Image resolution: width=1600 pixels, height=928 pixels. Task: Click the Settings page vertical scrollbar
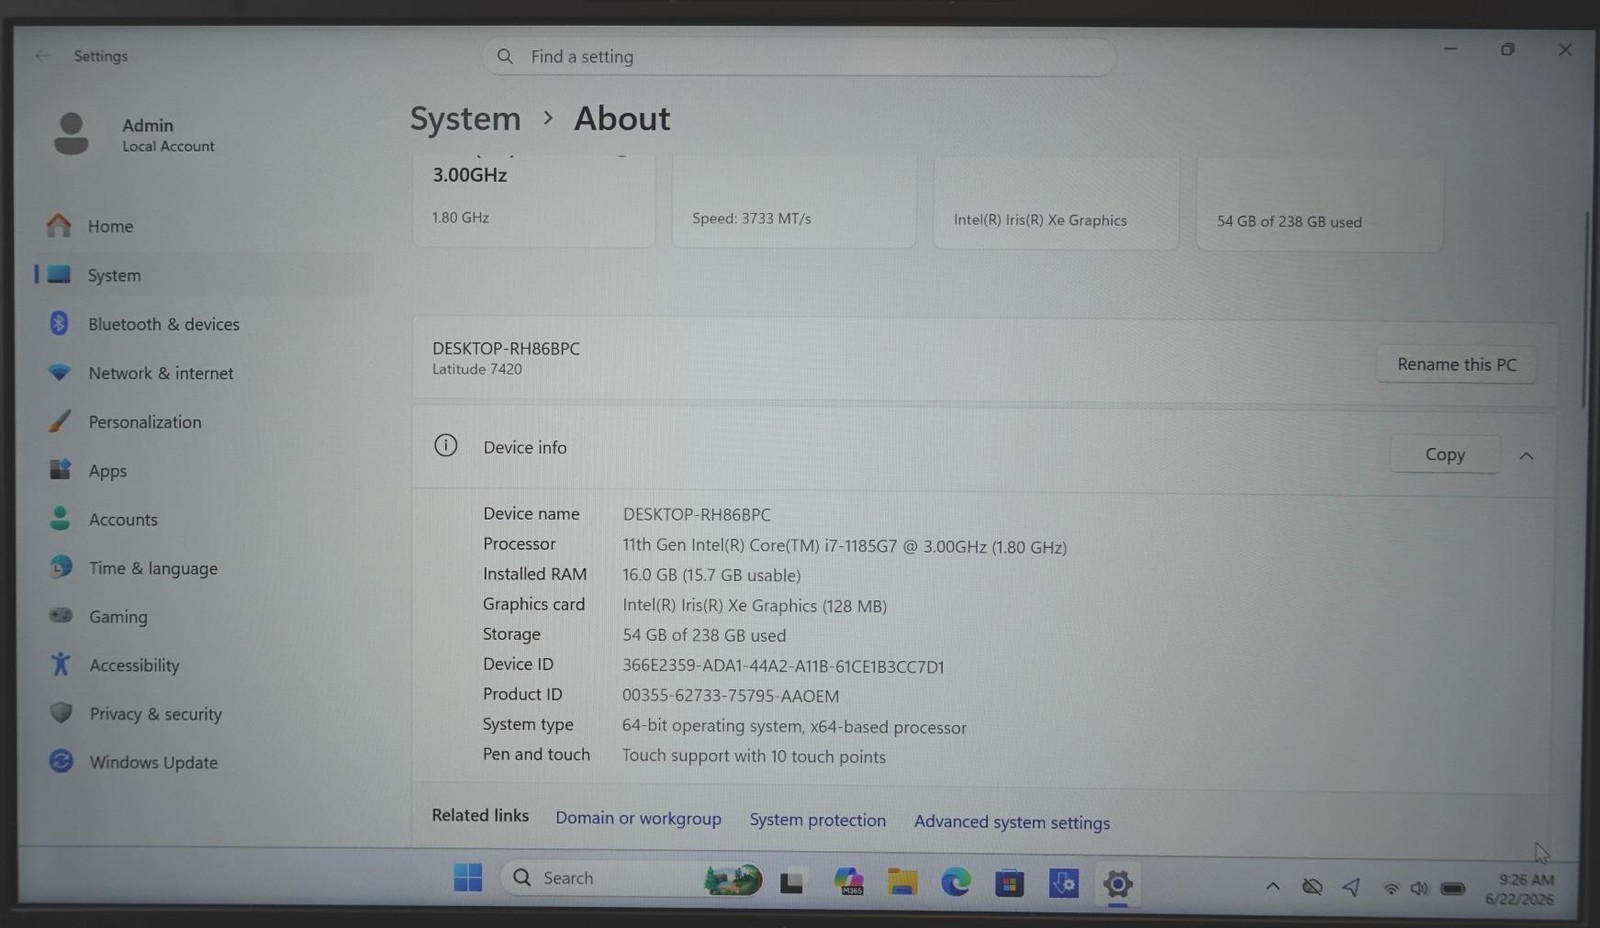(x=1585, y=310)
